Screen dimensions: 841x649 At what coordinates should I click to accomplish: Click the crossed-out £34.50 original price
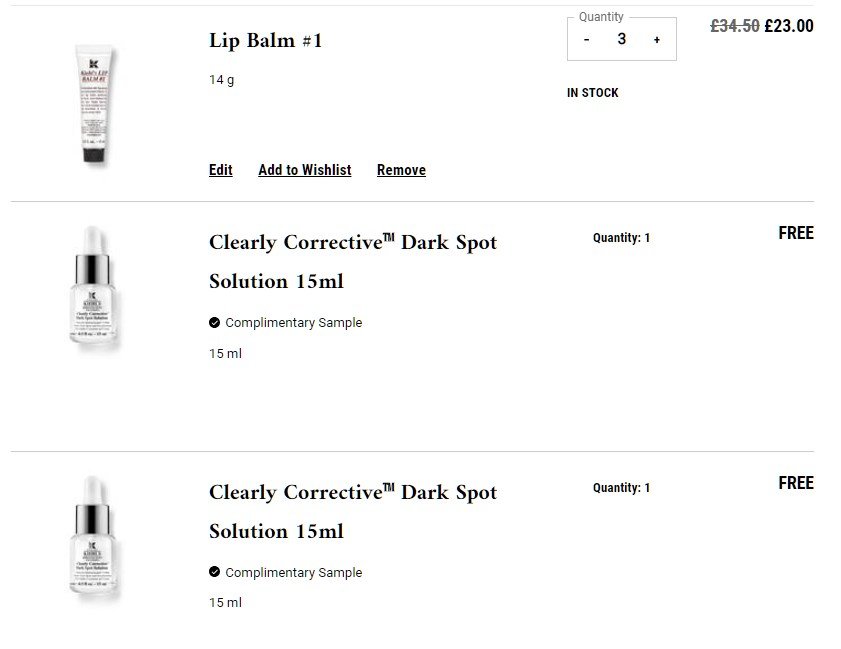(735, 27)
